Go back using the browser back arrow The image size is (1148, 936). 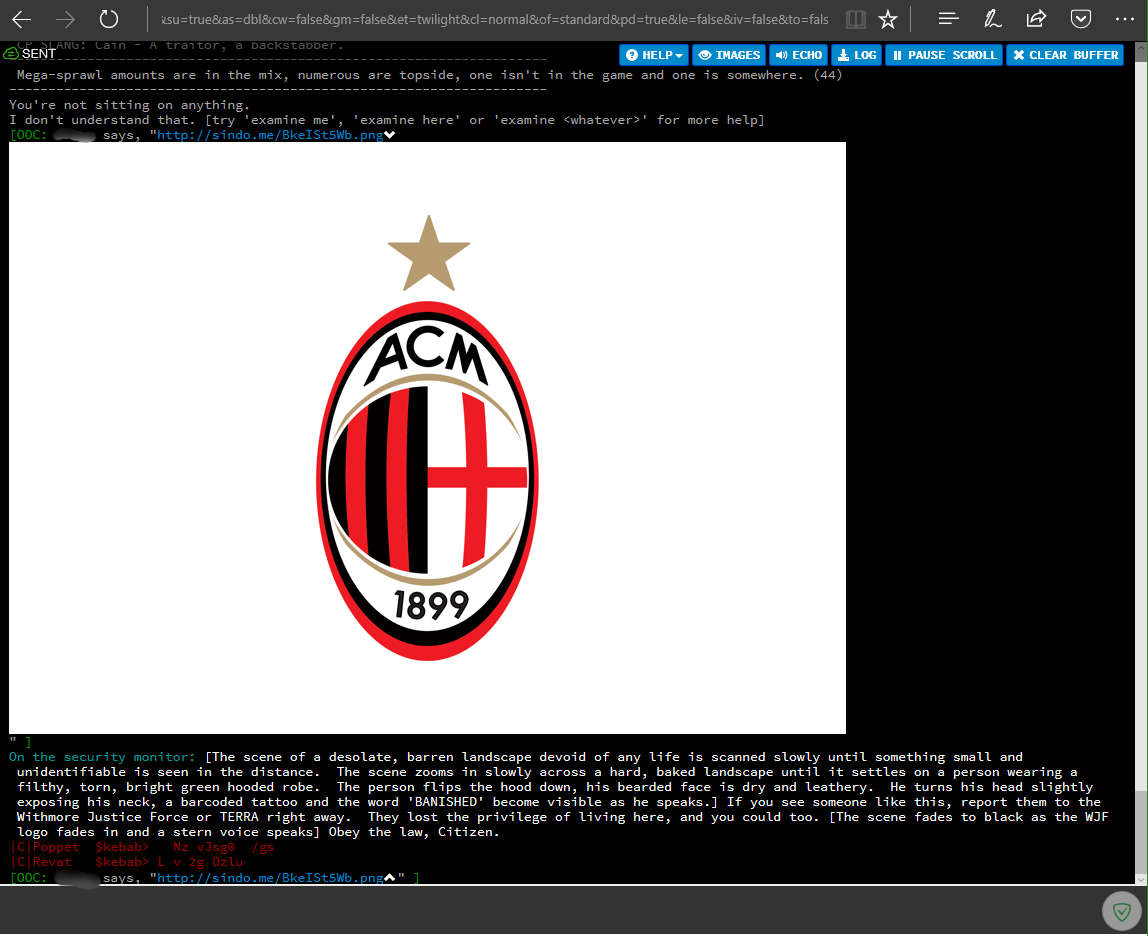pyautogui.click(x=22, y=20)
